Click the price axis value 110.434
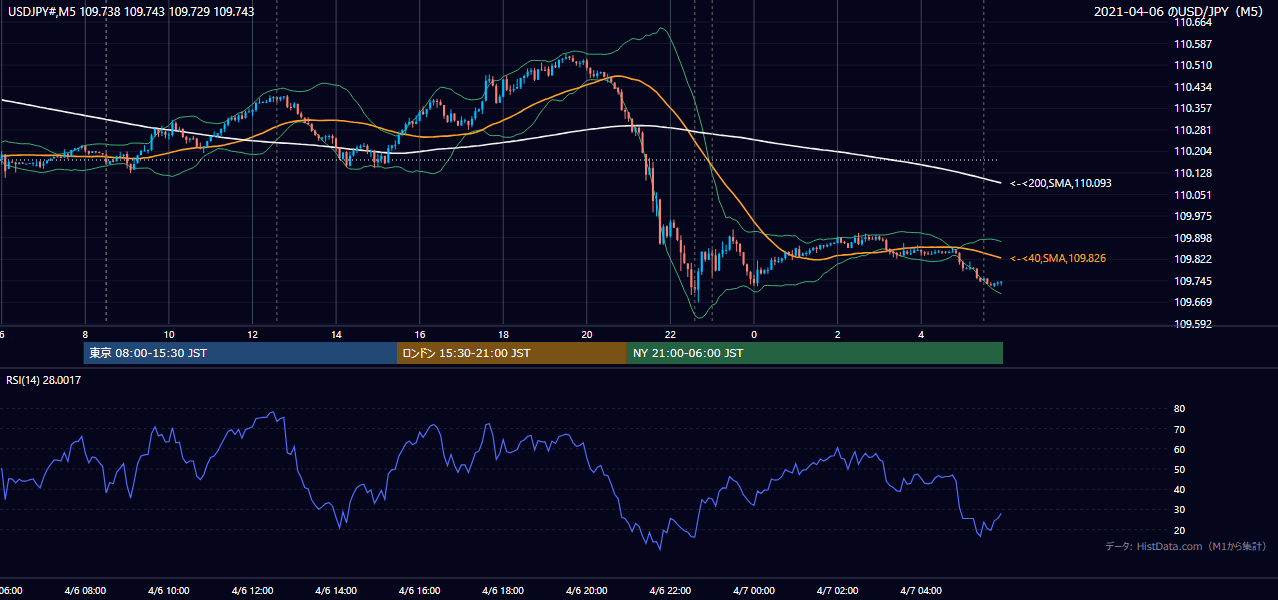 coord(1194,87)
